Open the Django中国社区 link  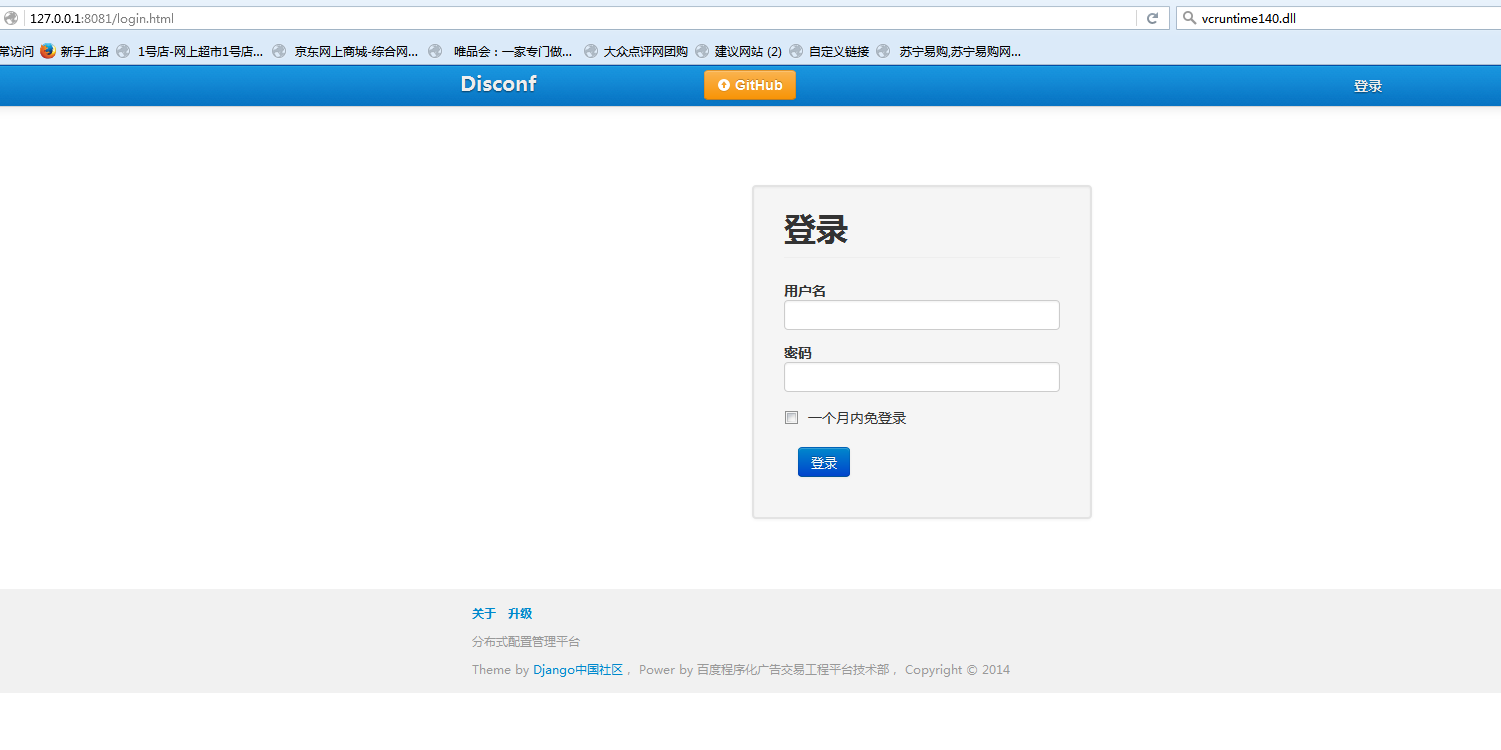[577, 670]
